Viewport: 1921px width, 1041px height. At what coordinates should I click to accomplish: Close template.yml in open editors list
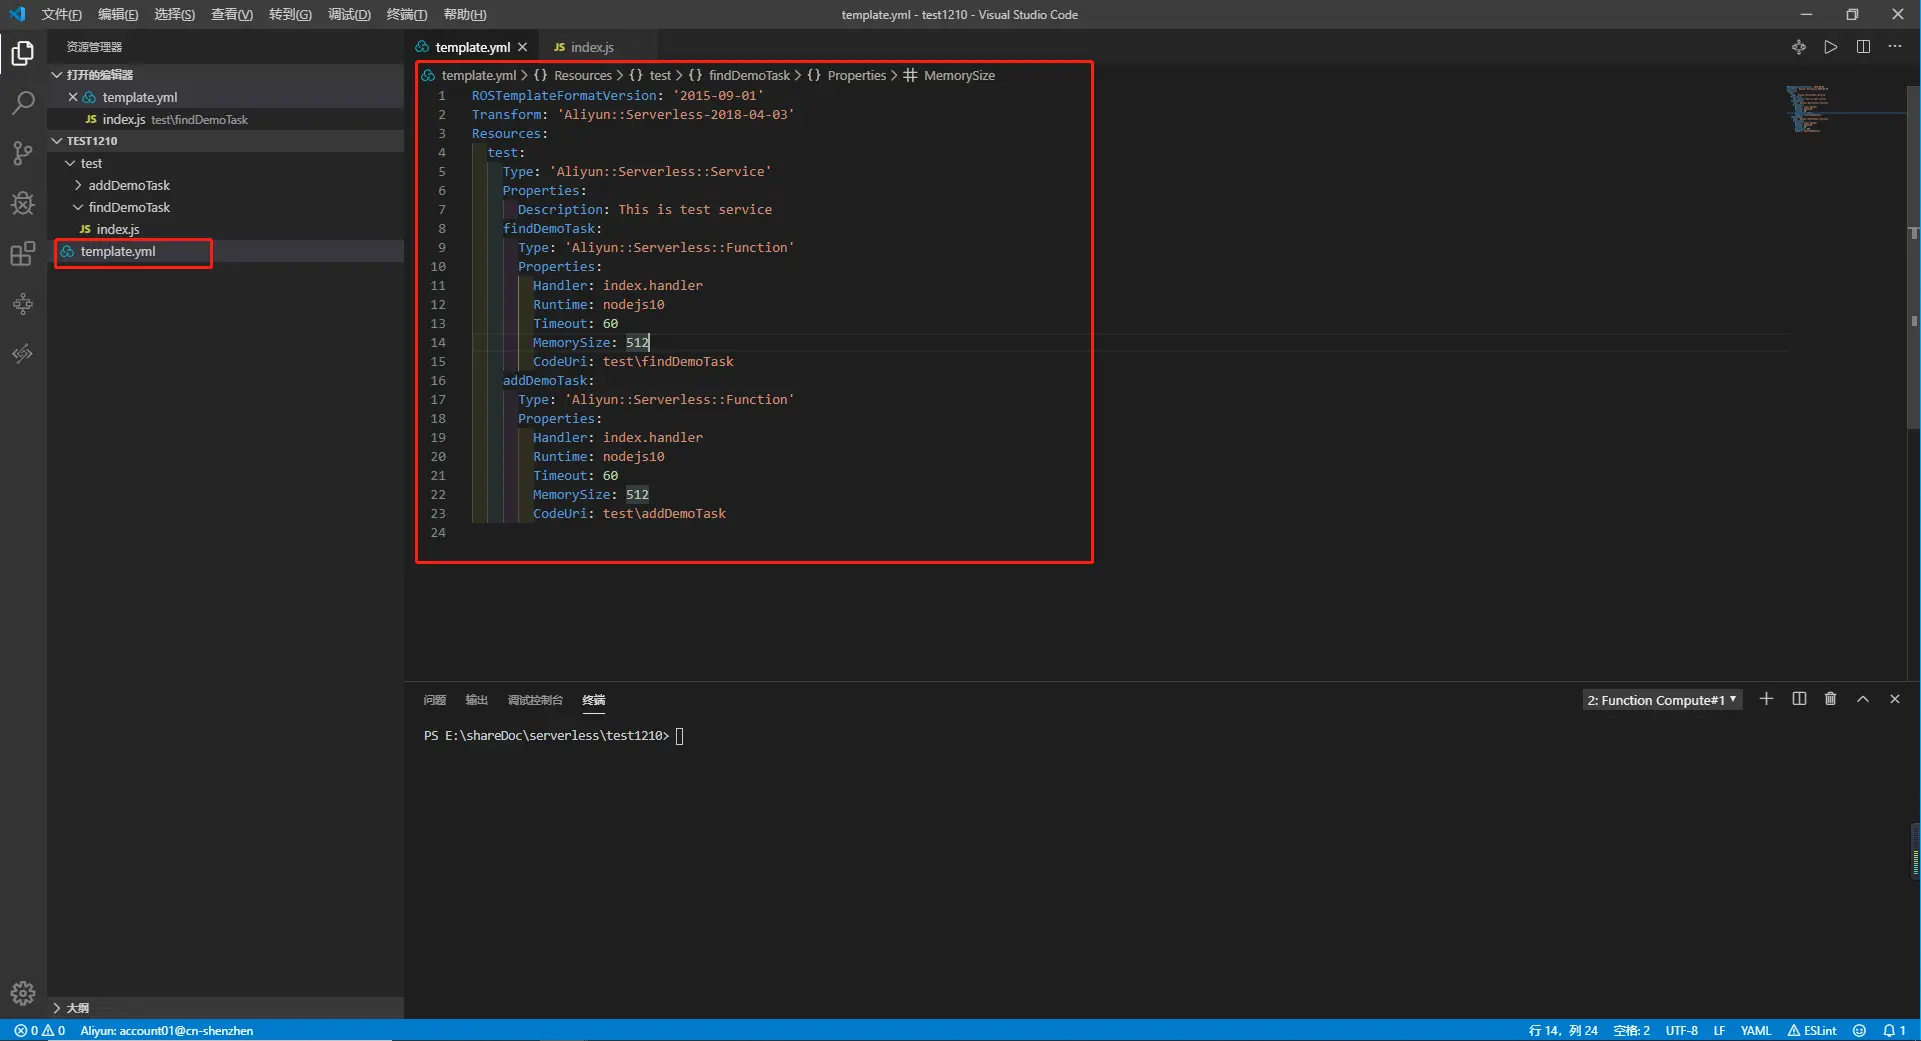tap(73, 97)
